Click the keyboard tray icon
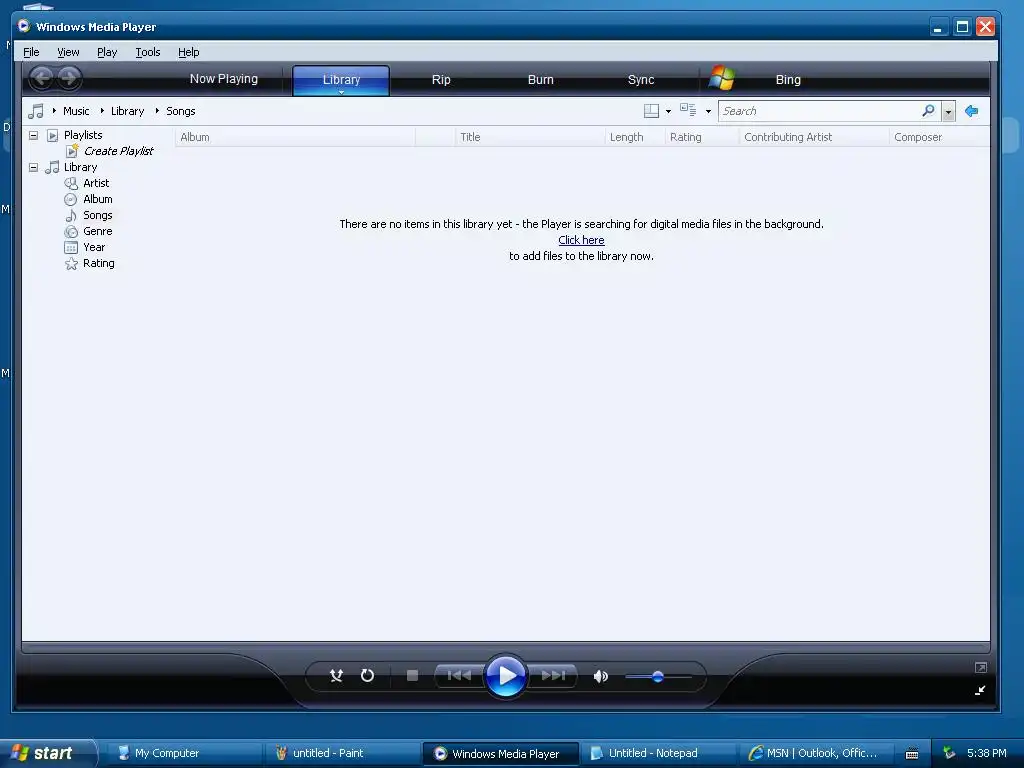 [912, 754]
